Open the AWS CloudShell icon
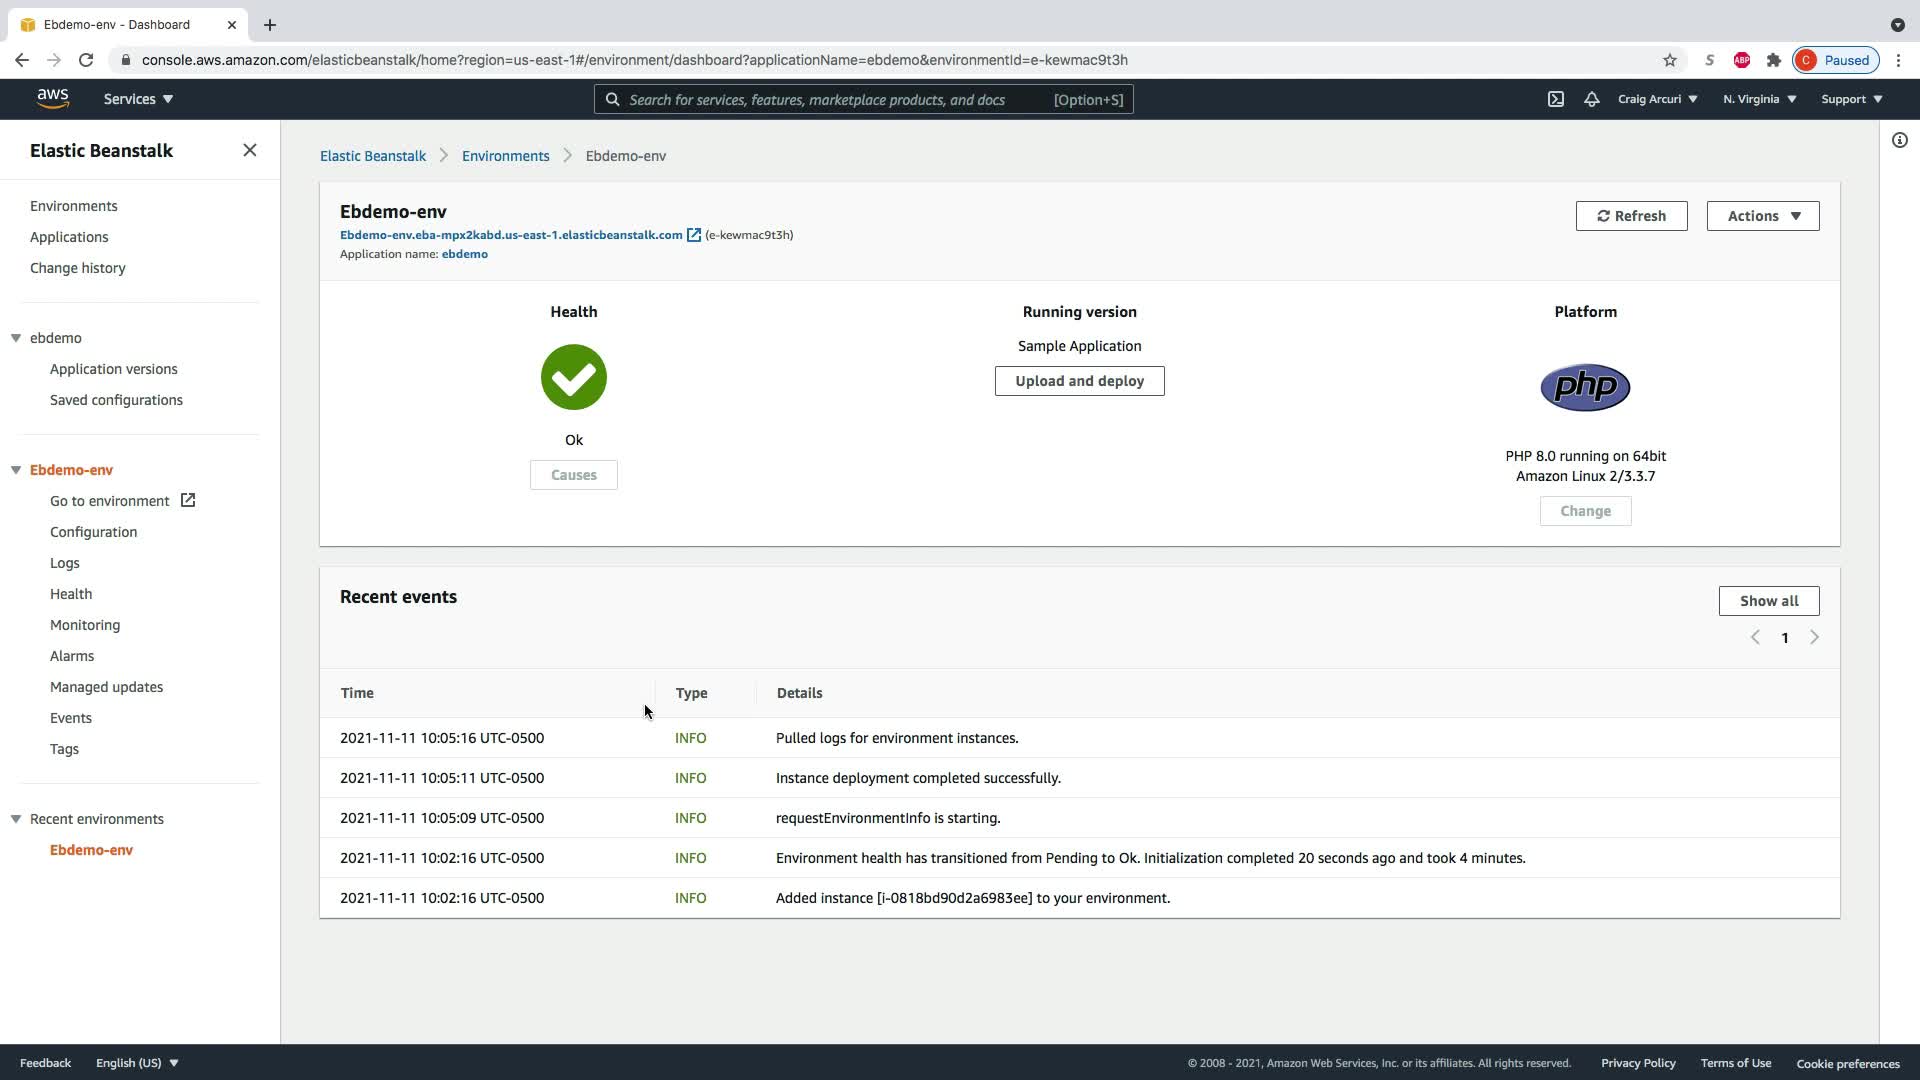This screenshot has width=1920, height=1080. tap(1556, 99)
